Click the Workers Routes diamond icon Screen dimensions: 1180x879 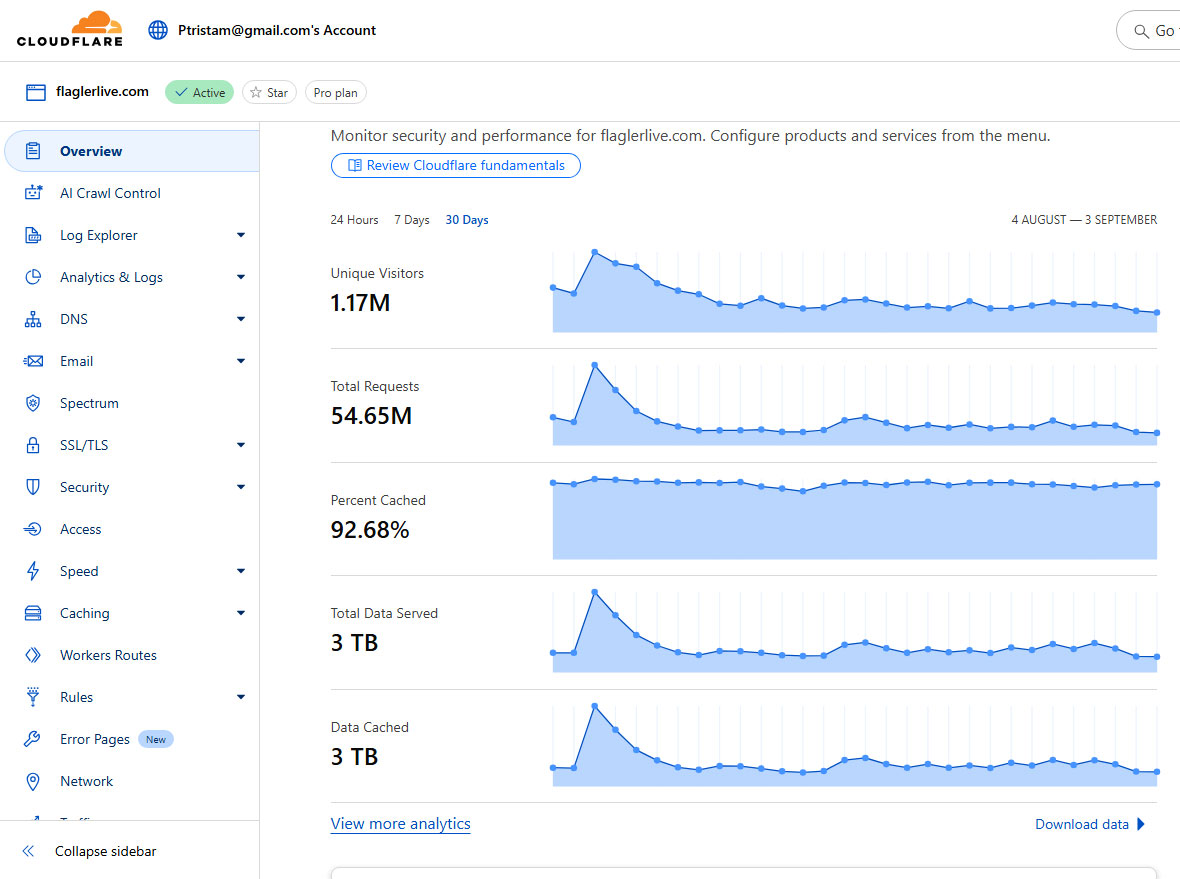(33, 655)
